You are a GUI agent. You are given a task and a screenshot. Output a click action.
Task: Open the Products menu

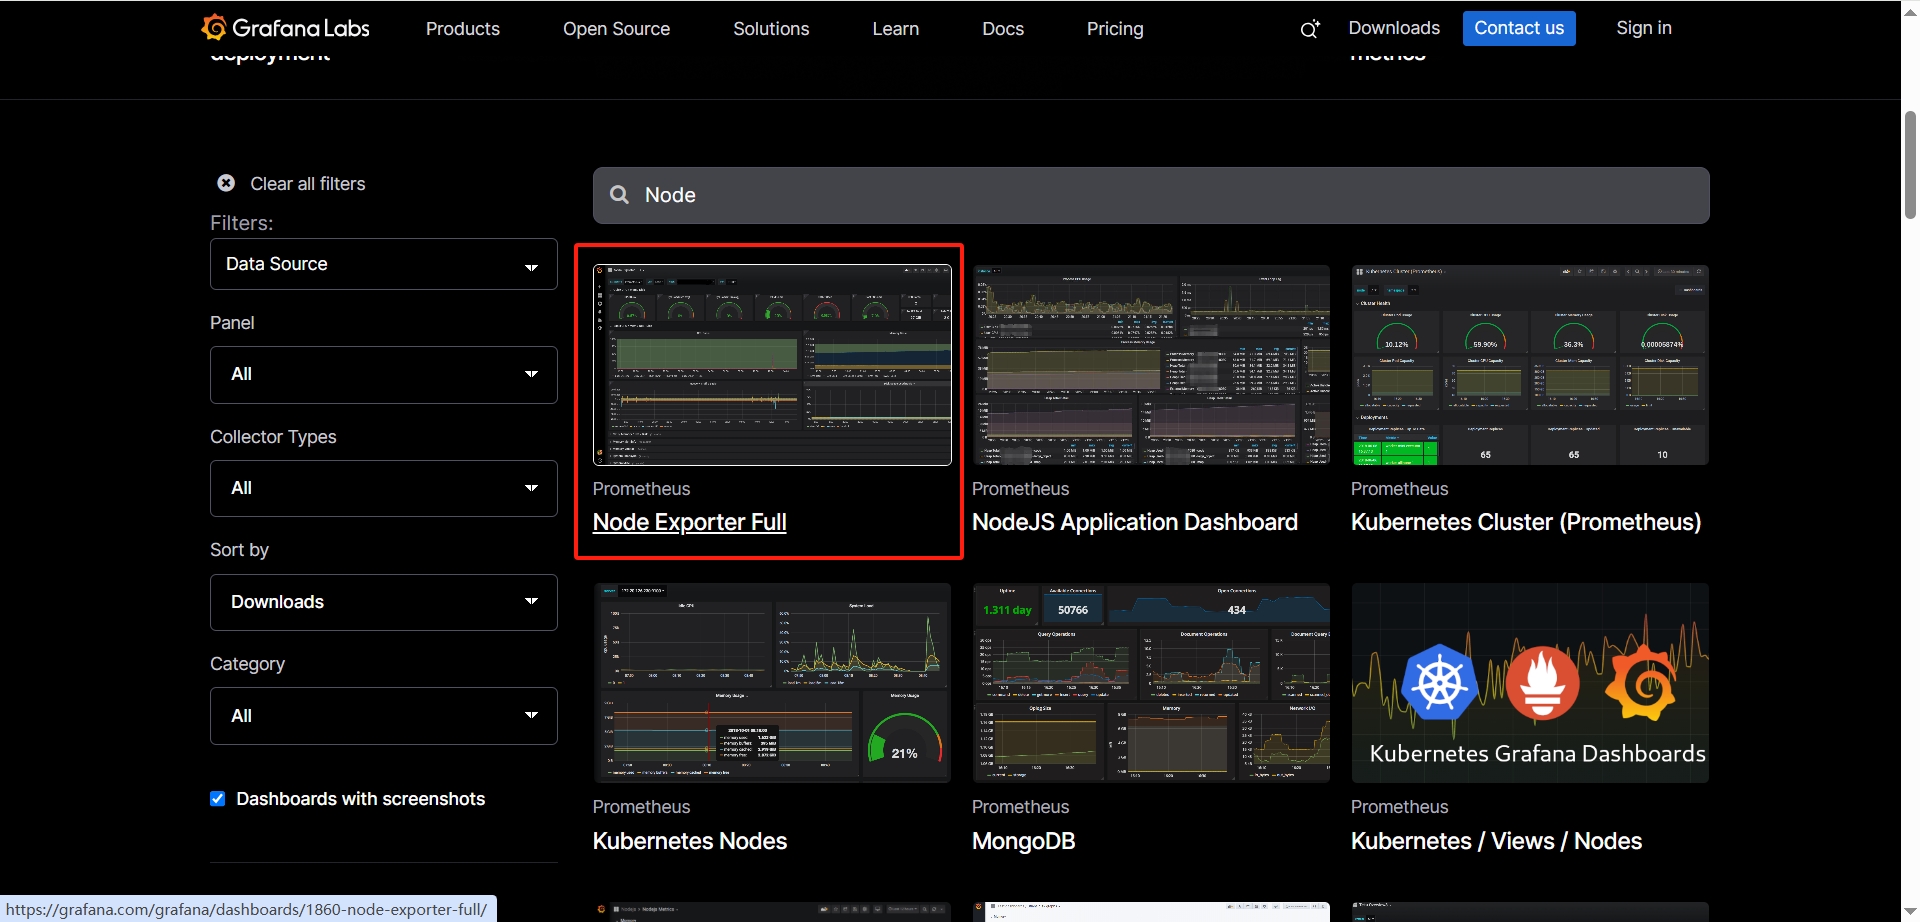[462, 29]
